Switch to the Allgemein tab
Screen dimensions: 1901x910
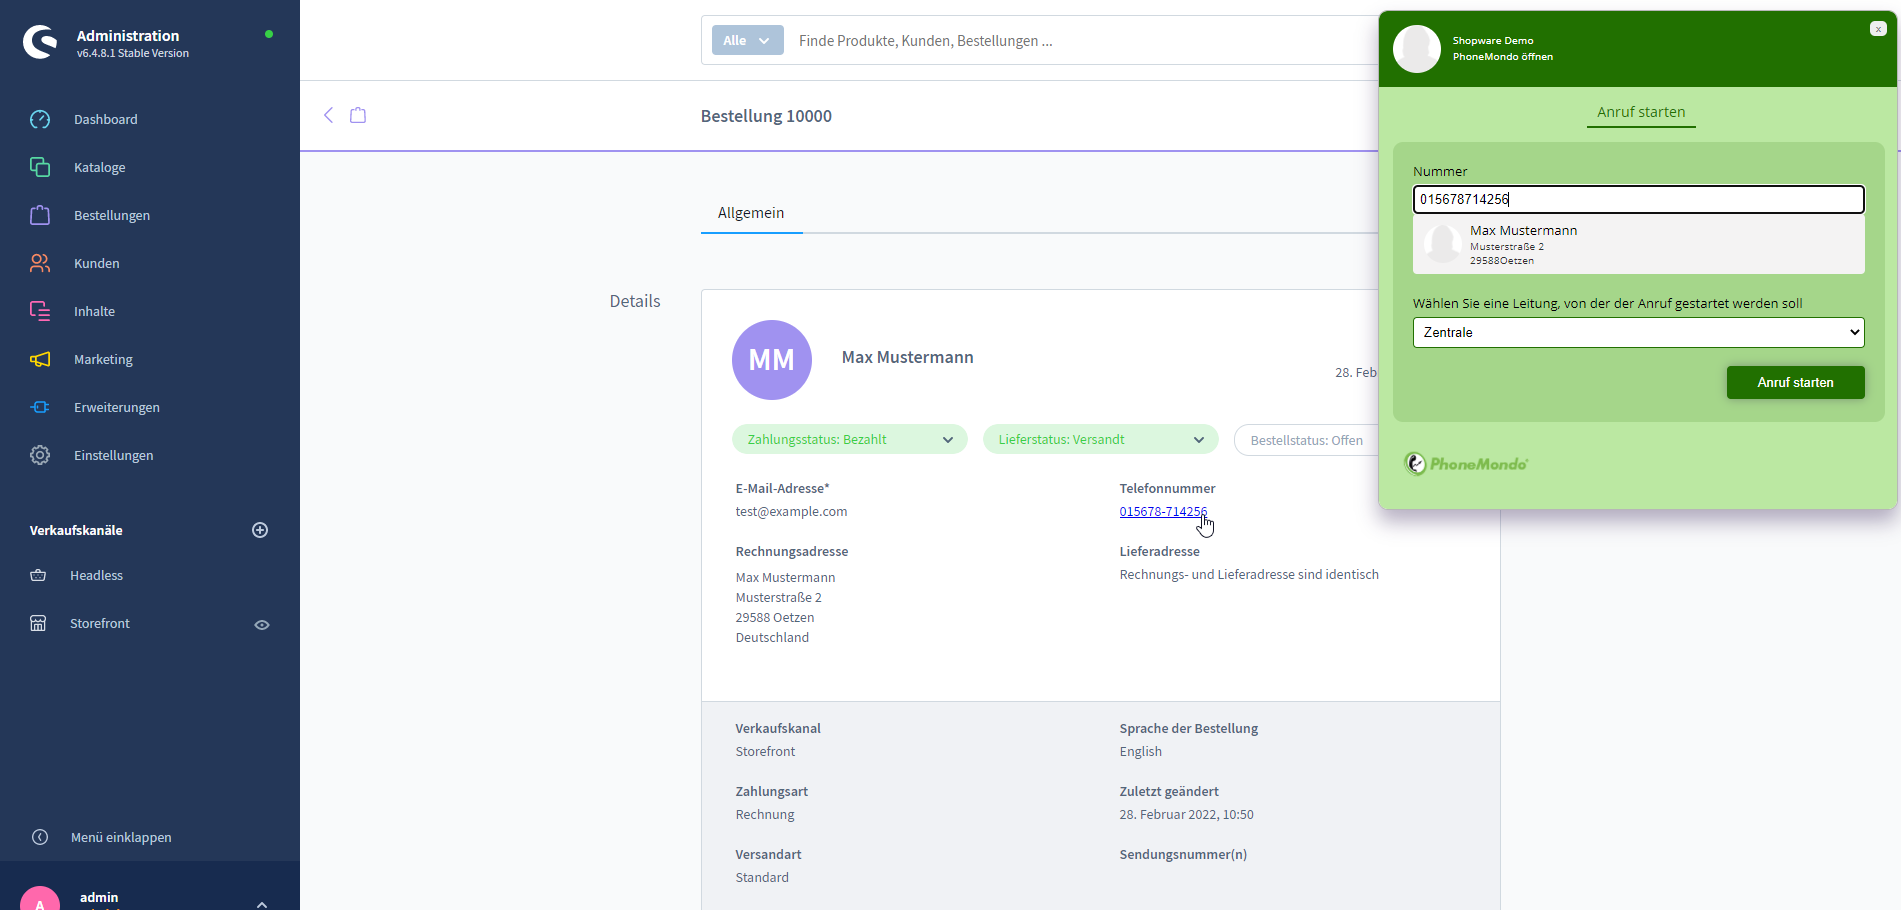[x=751, y=213]
